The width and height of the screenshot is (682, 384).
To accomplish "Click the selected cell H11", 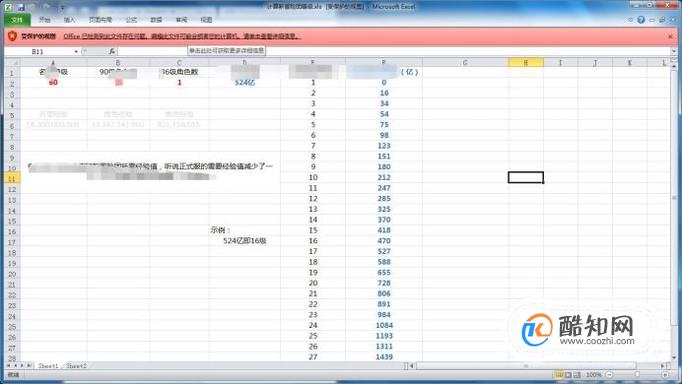I will [526, 177].
